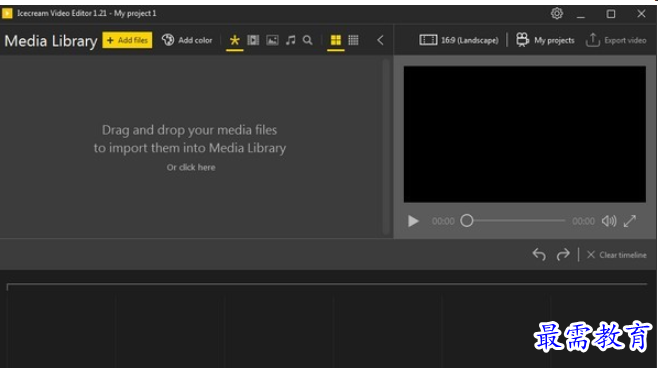Click the preview seek slider handle
The width and height of the screenshot is (658, 368).
pyautogui.click(x=467, y=221)
